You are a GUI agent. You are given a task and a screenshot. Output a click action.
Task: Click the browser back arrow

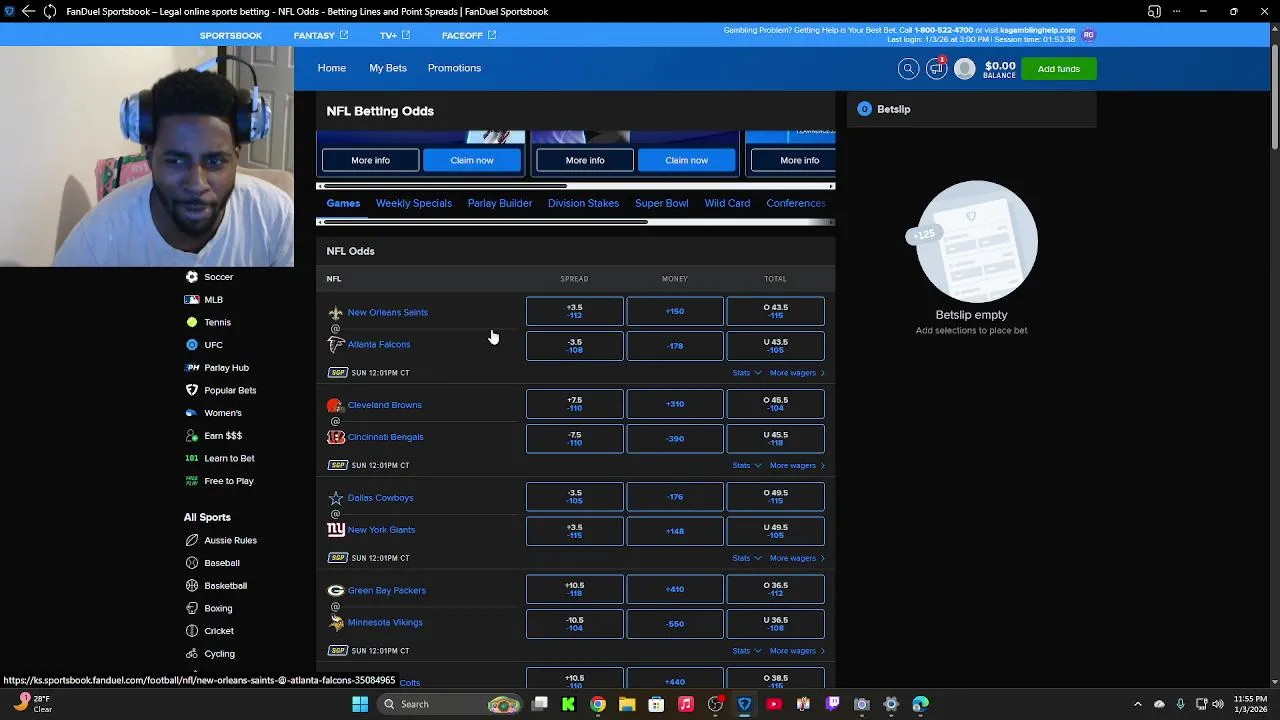28,12
